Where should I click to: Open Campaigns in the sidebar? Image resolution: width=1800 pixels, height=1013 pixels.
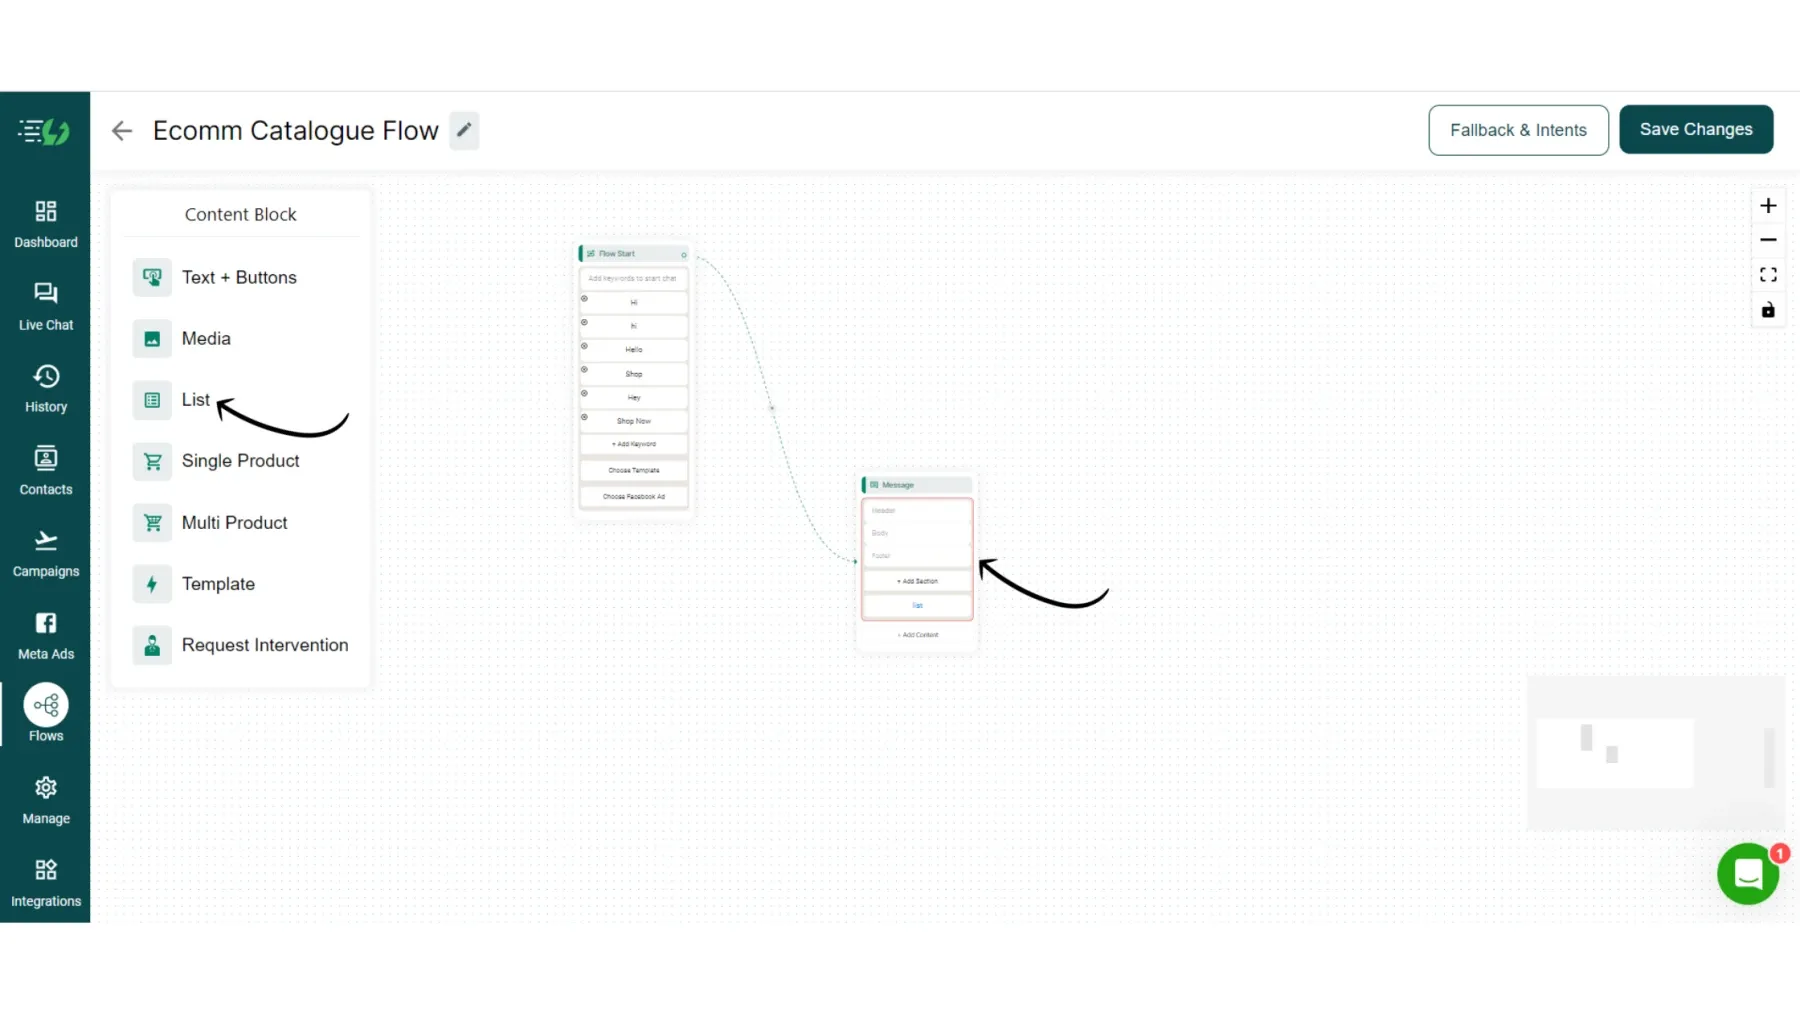pyautogui.click(x=45, y=553)
